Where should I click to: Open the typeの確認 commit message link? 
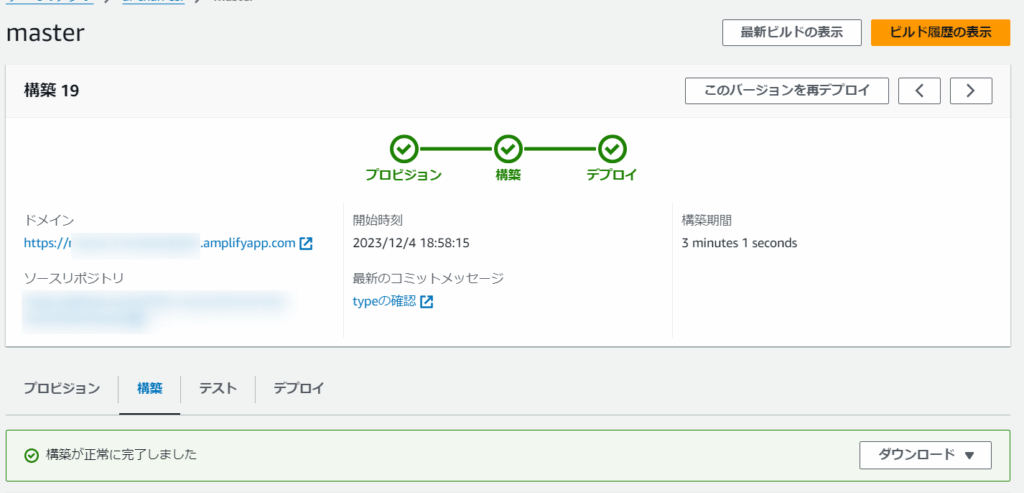pos(384,302)
